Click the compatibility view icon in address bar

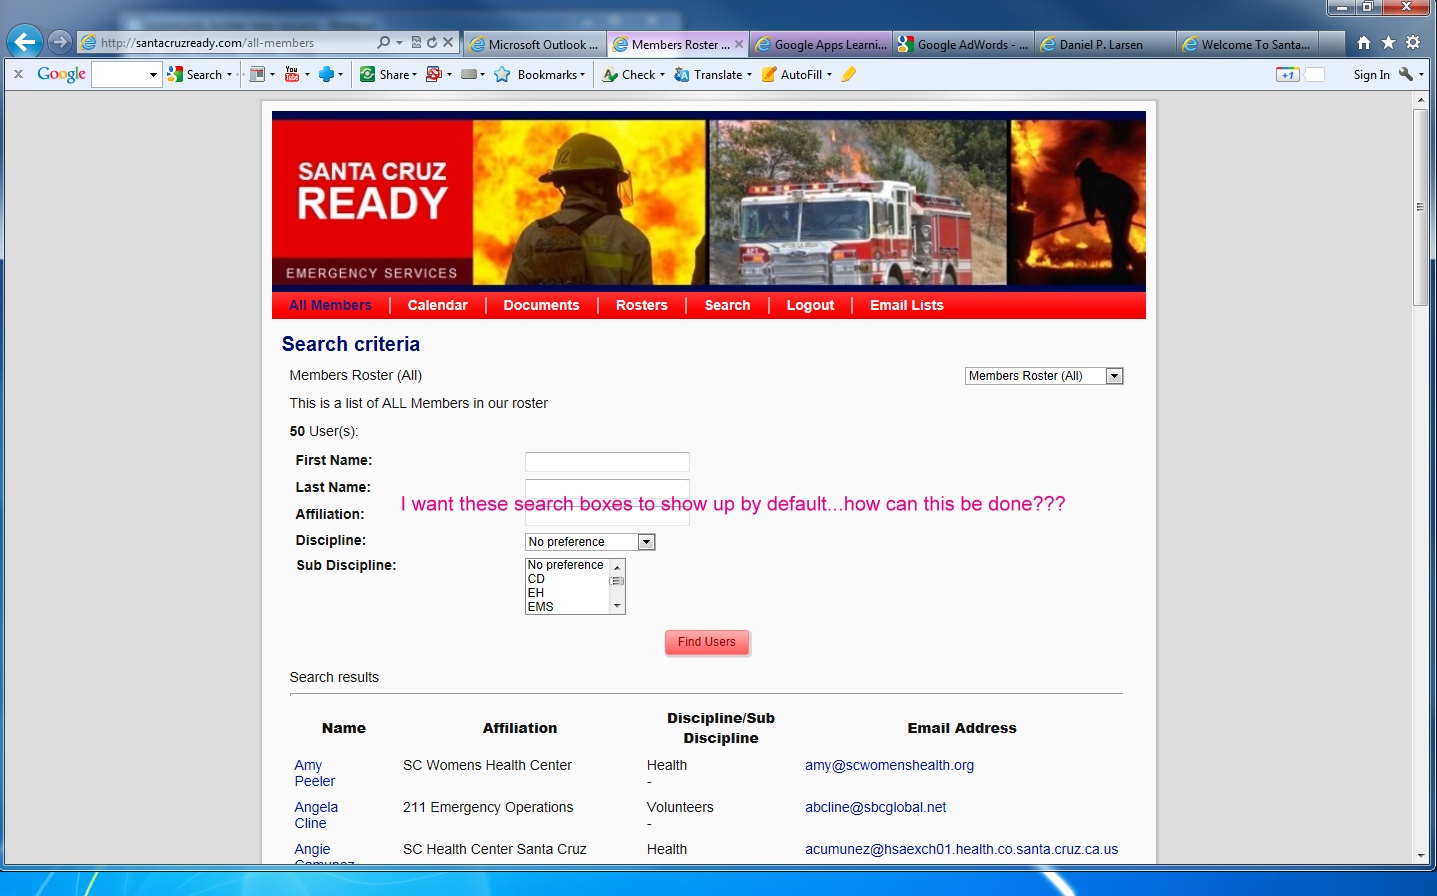click(416, 43)
